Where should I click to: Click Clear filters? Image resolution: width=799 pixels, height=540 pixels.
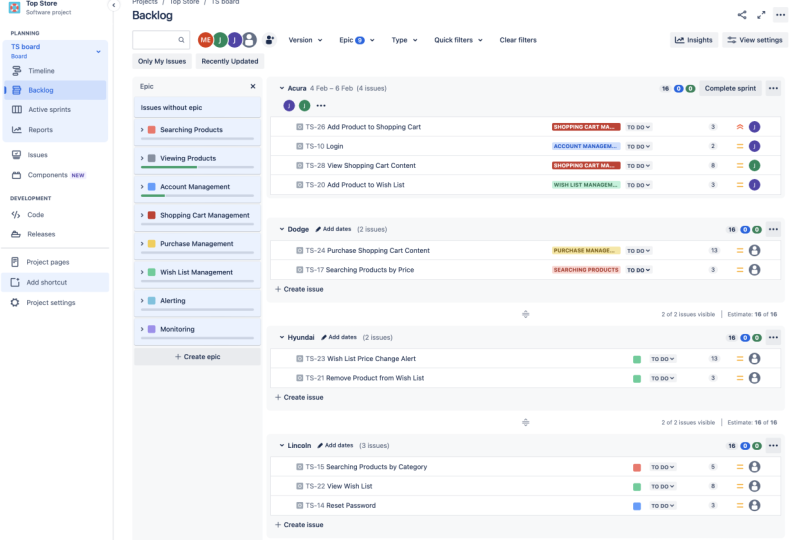coord(518,40)
